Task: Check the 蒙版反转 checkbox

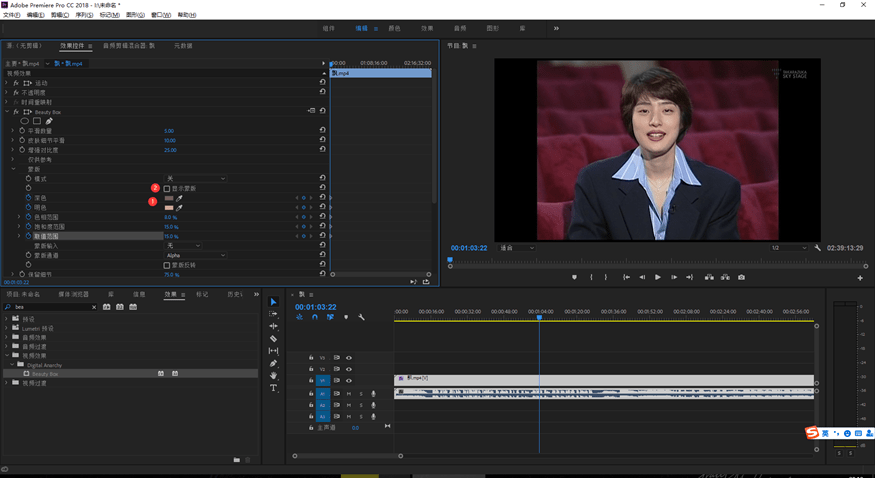Action: pos(167,265)
